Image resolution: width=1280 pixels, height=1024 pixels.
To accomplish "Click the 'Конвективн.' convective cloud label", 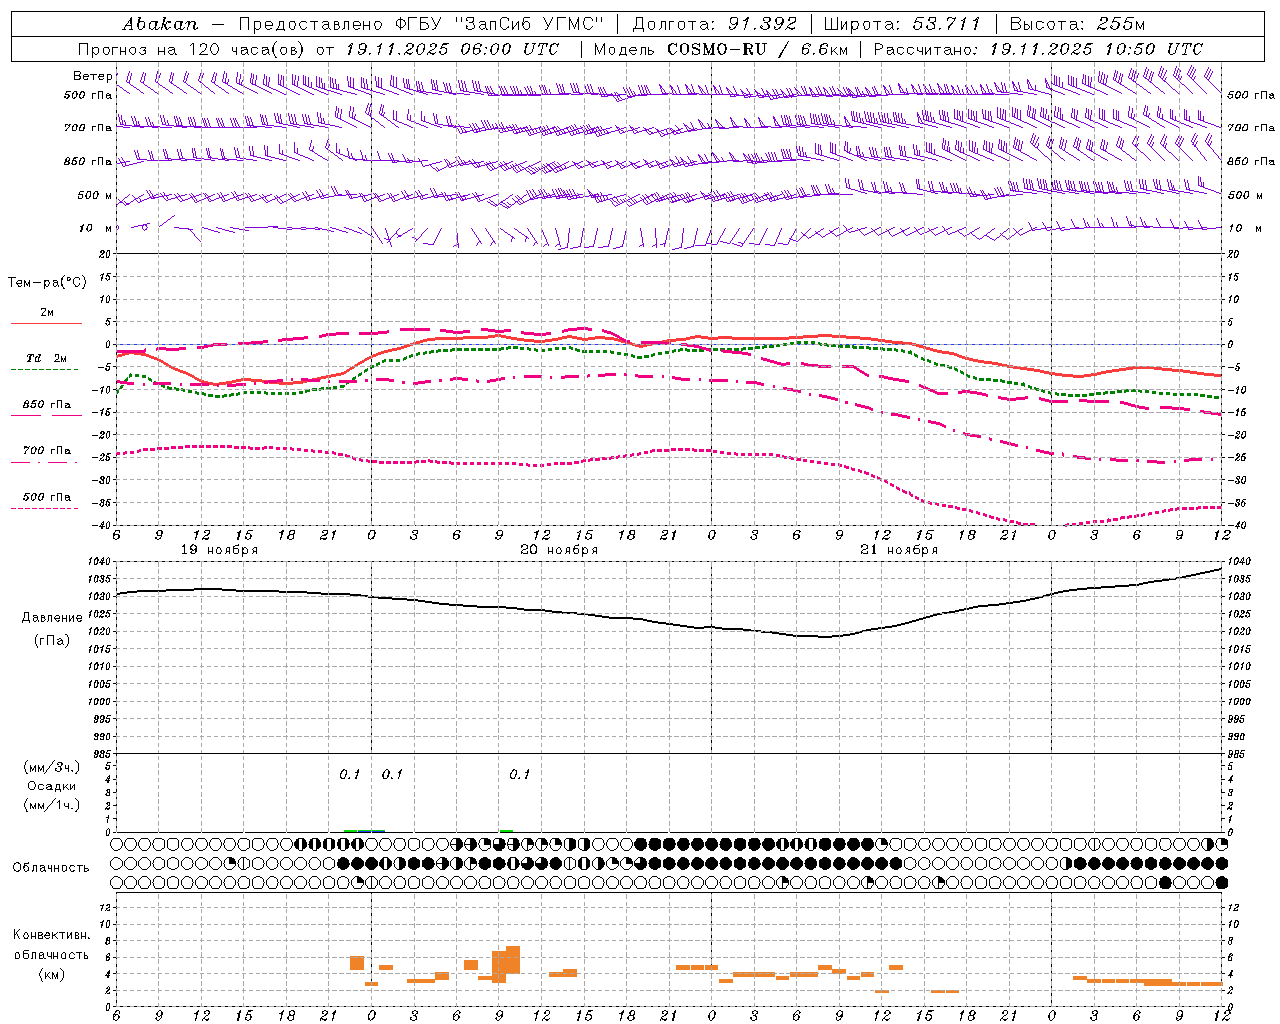I will [x=51, y=935].
